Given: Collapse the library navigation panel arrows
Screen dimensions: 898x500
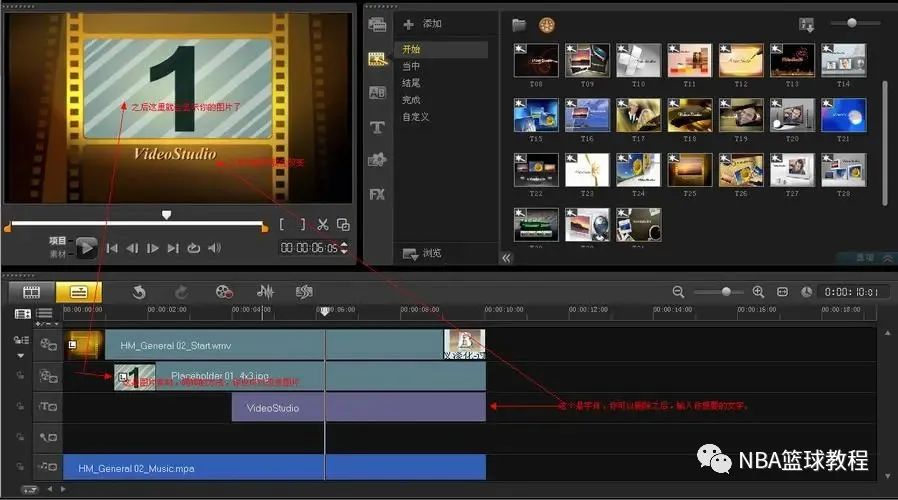Looking at the screenshot, I should (x=506, y=258).
